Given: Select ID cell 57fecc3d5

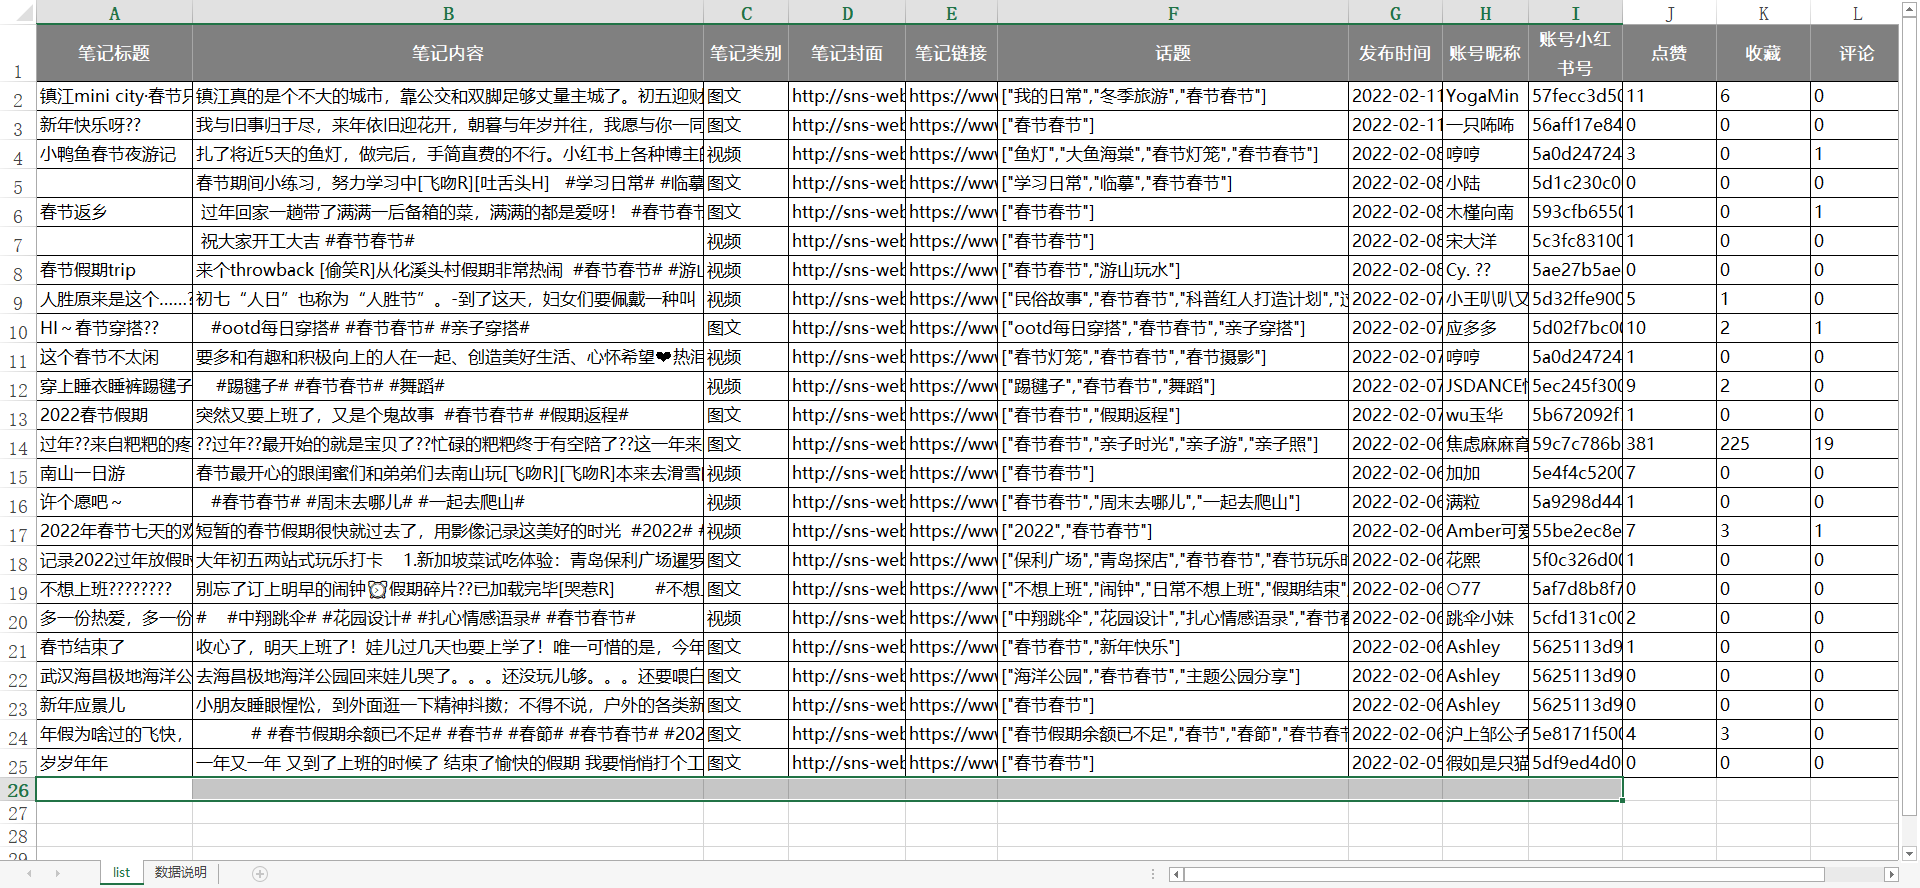Looking at the screenshot, I should [x=1575, y=96].
